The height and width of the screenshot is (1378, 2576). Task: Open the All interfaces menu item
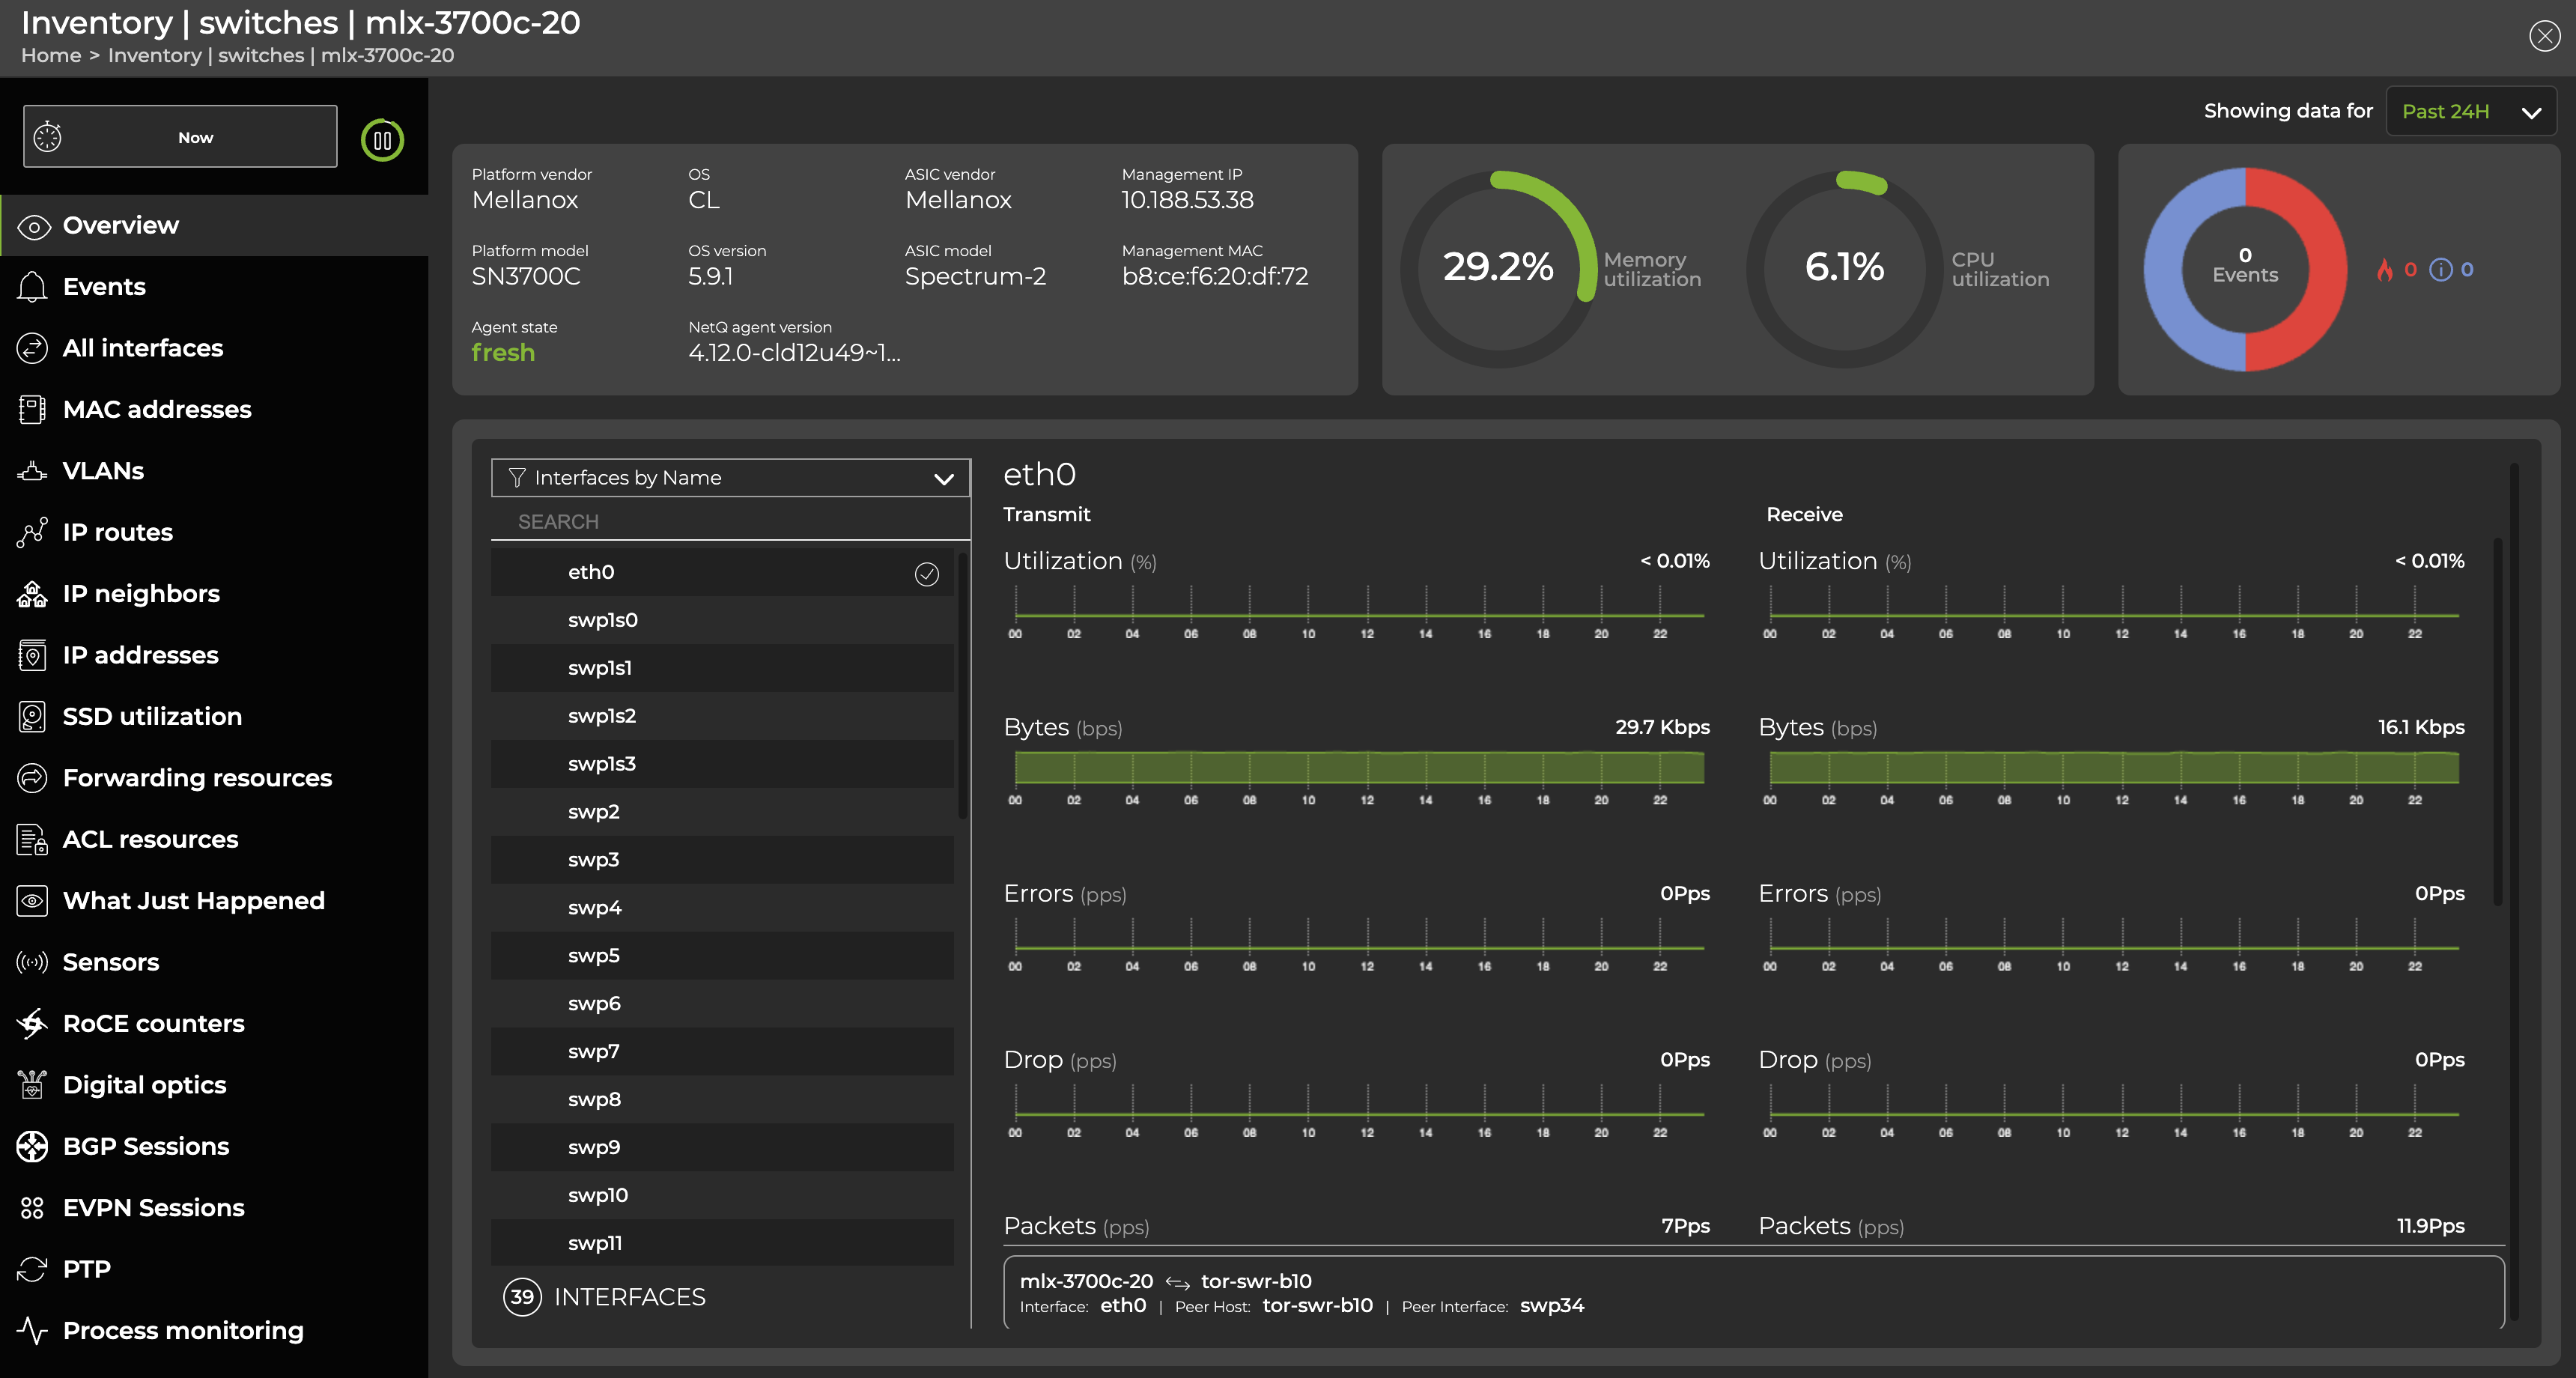143,348
